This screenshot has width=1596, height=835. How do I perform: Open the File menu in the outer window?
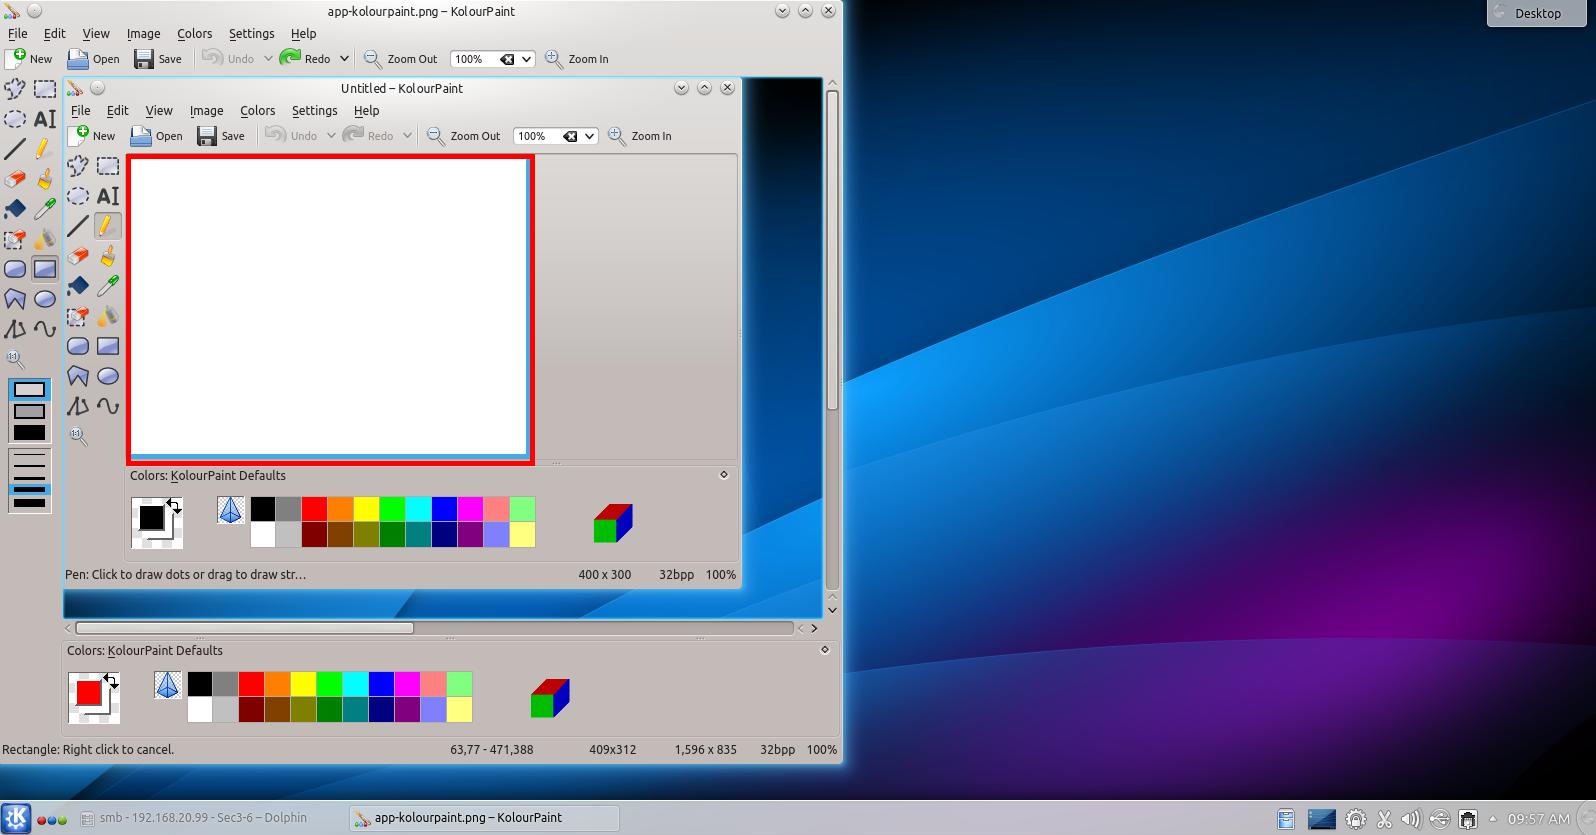coord(18,33)
